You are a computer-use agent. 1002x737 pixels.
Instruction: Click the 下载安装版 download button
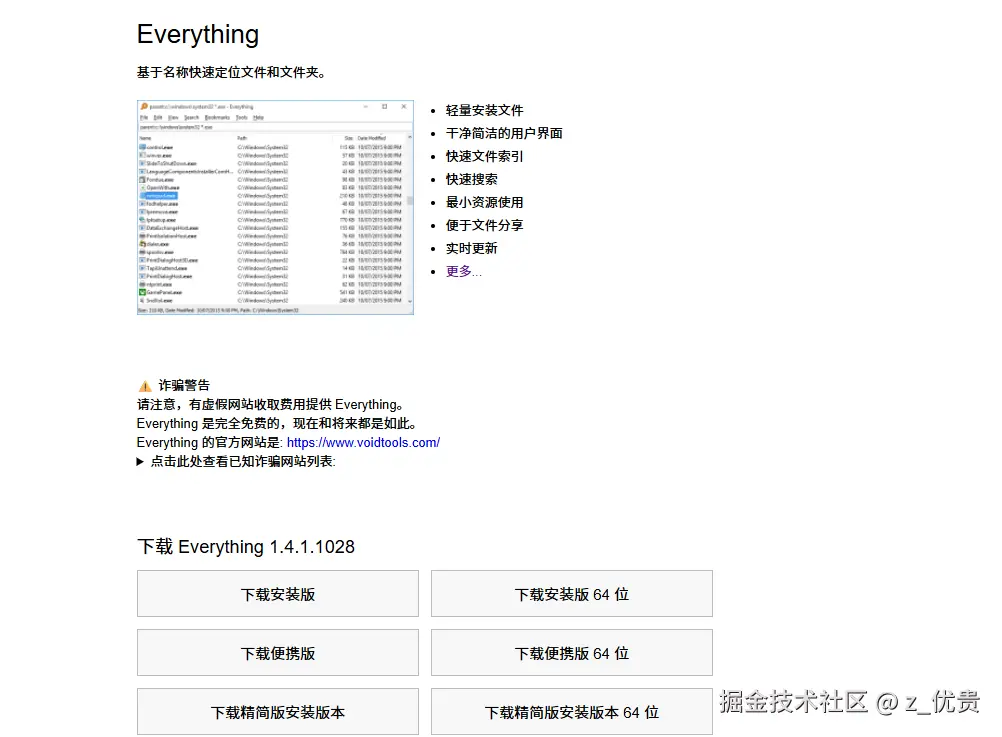click(278, 594)
